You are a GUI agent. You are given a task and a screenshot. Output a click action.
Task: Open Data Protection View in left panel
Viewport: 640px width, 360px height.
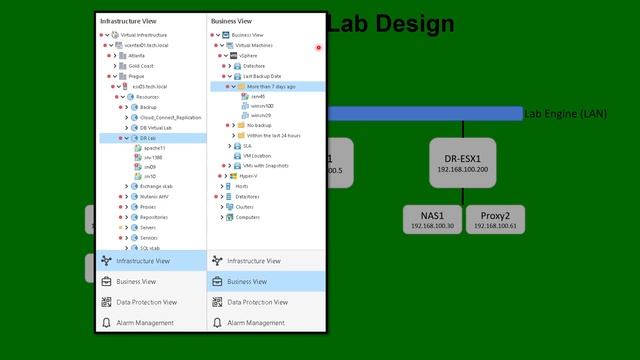(151, 302)
